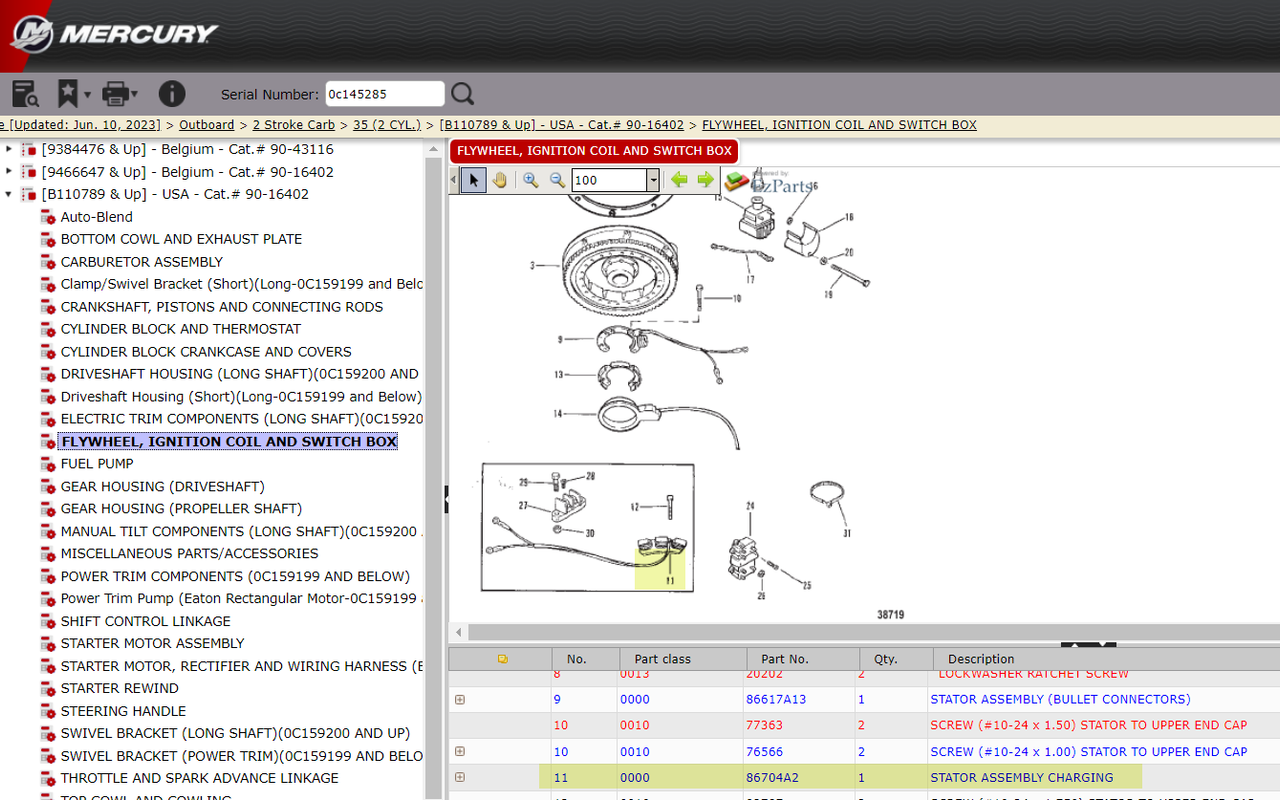Click the Mercury logo
1280x800 pixels.
[x=114, y=34]
